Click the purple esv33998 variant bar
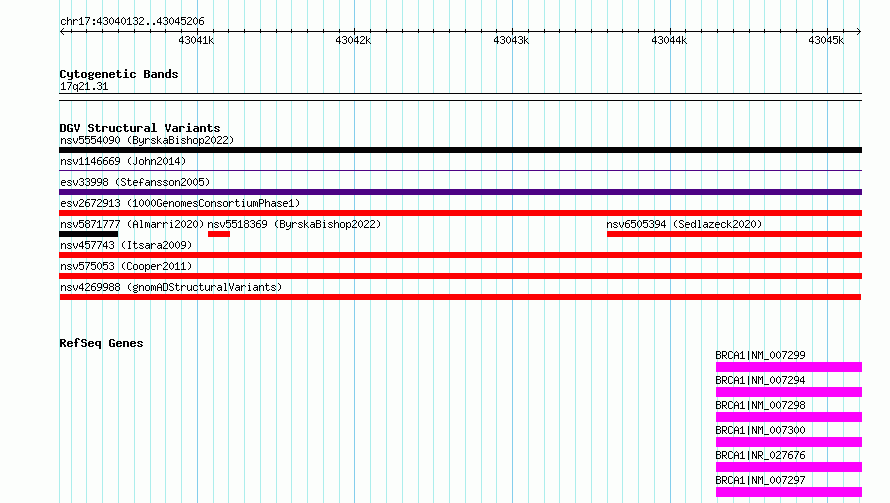 pos(460,192)
